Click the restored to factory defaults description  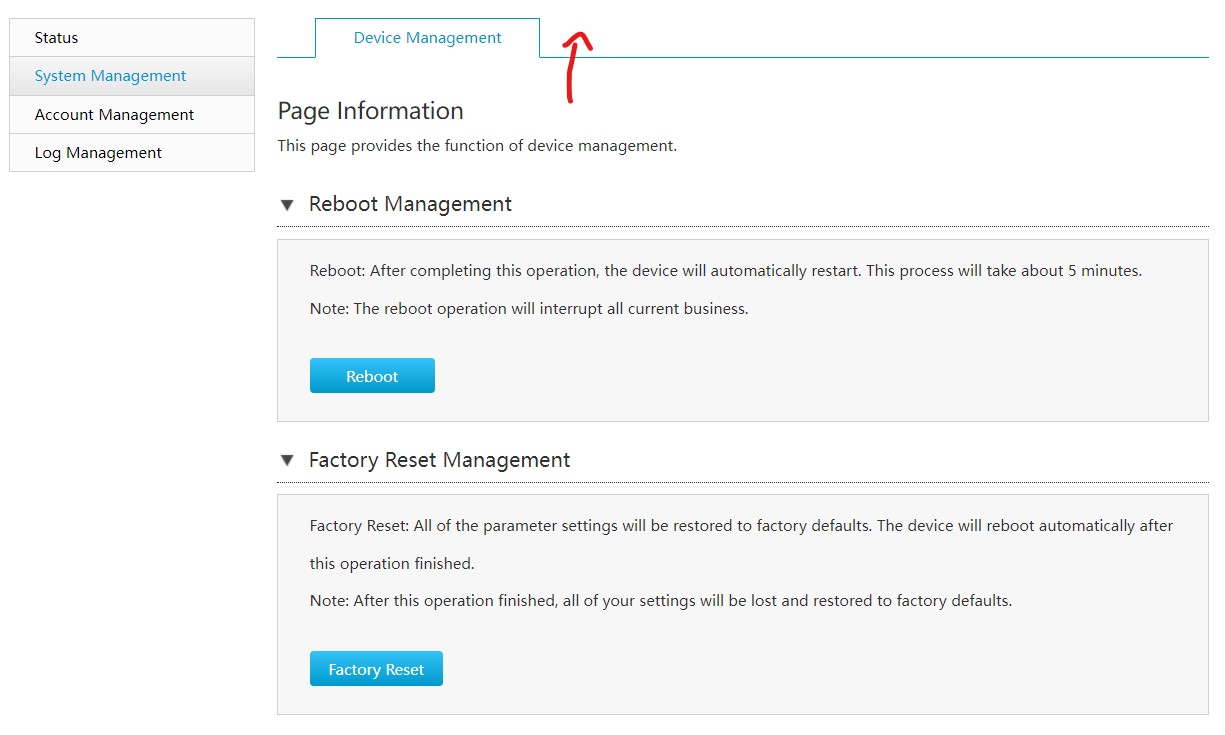coord(741,526)
